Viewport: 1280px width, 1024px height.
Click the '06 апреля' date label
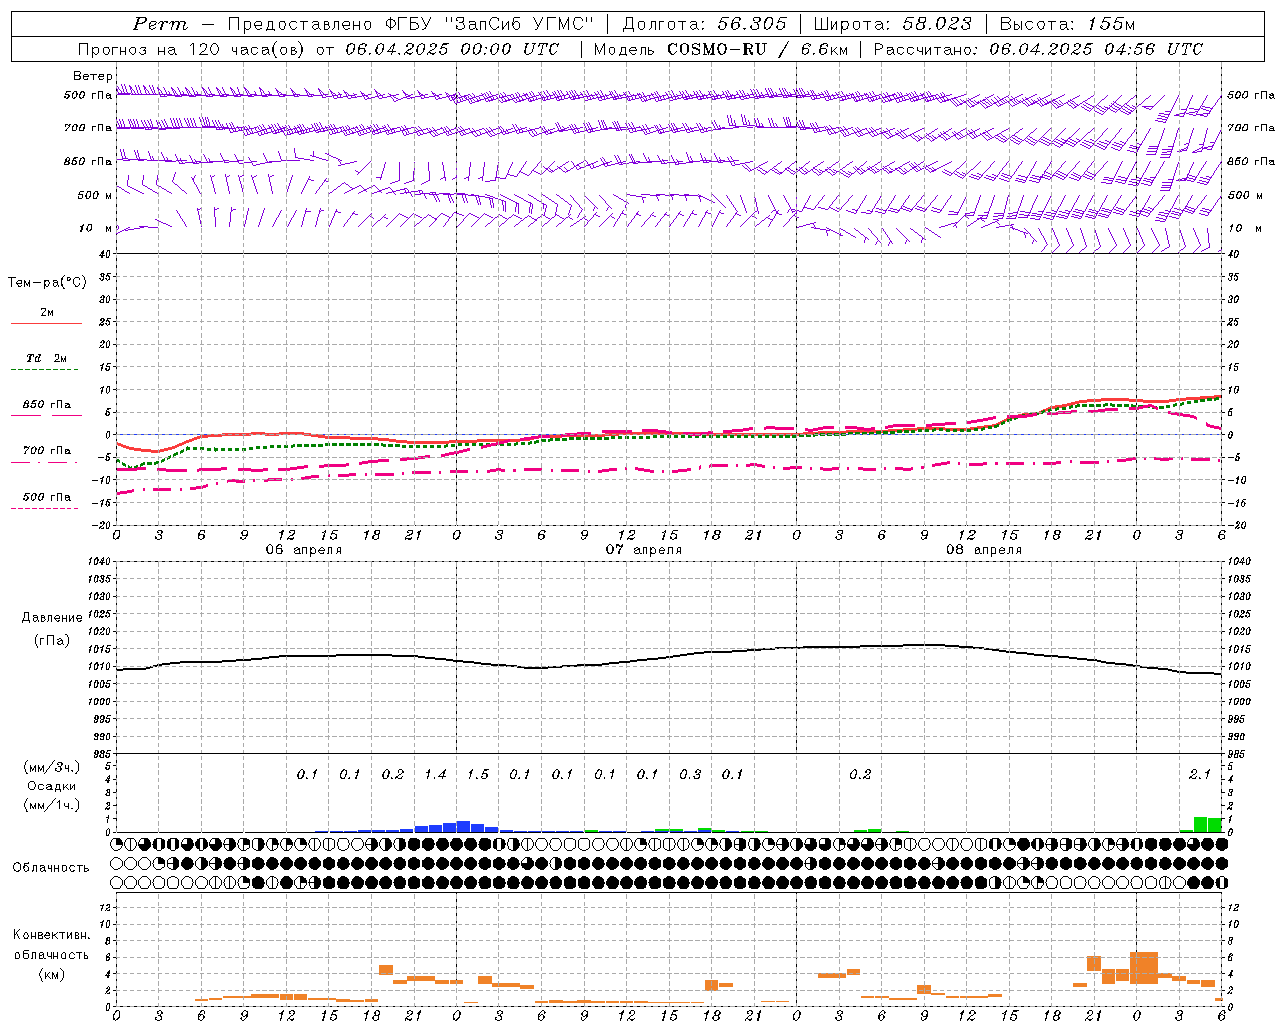303,550
